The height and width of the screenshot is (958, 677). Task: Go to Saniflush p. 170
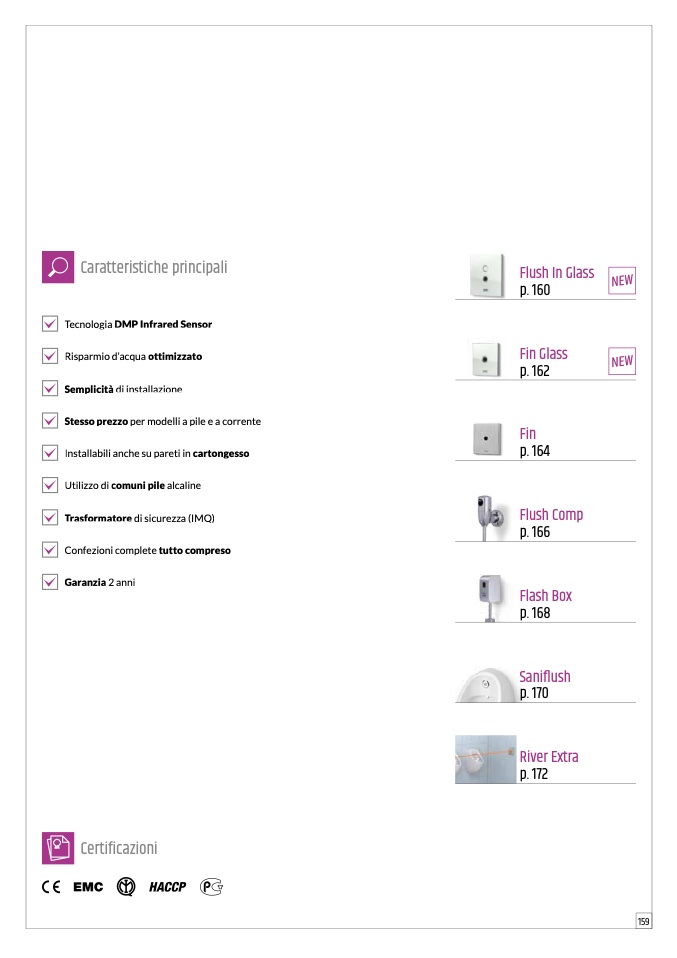click(545, 684)
